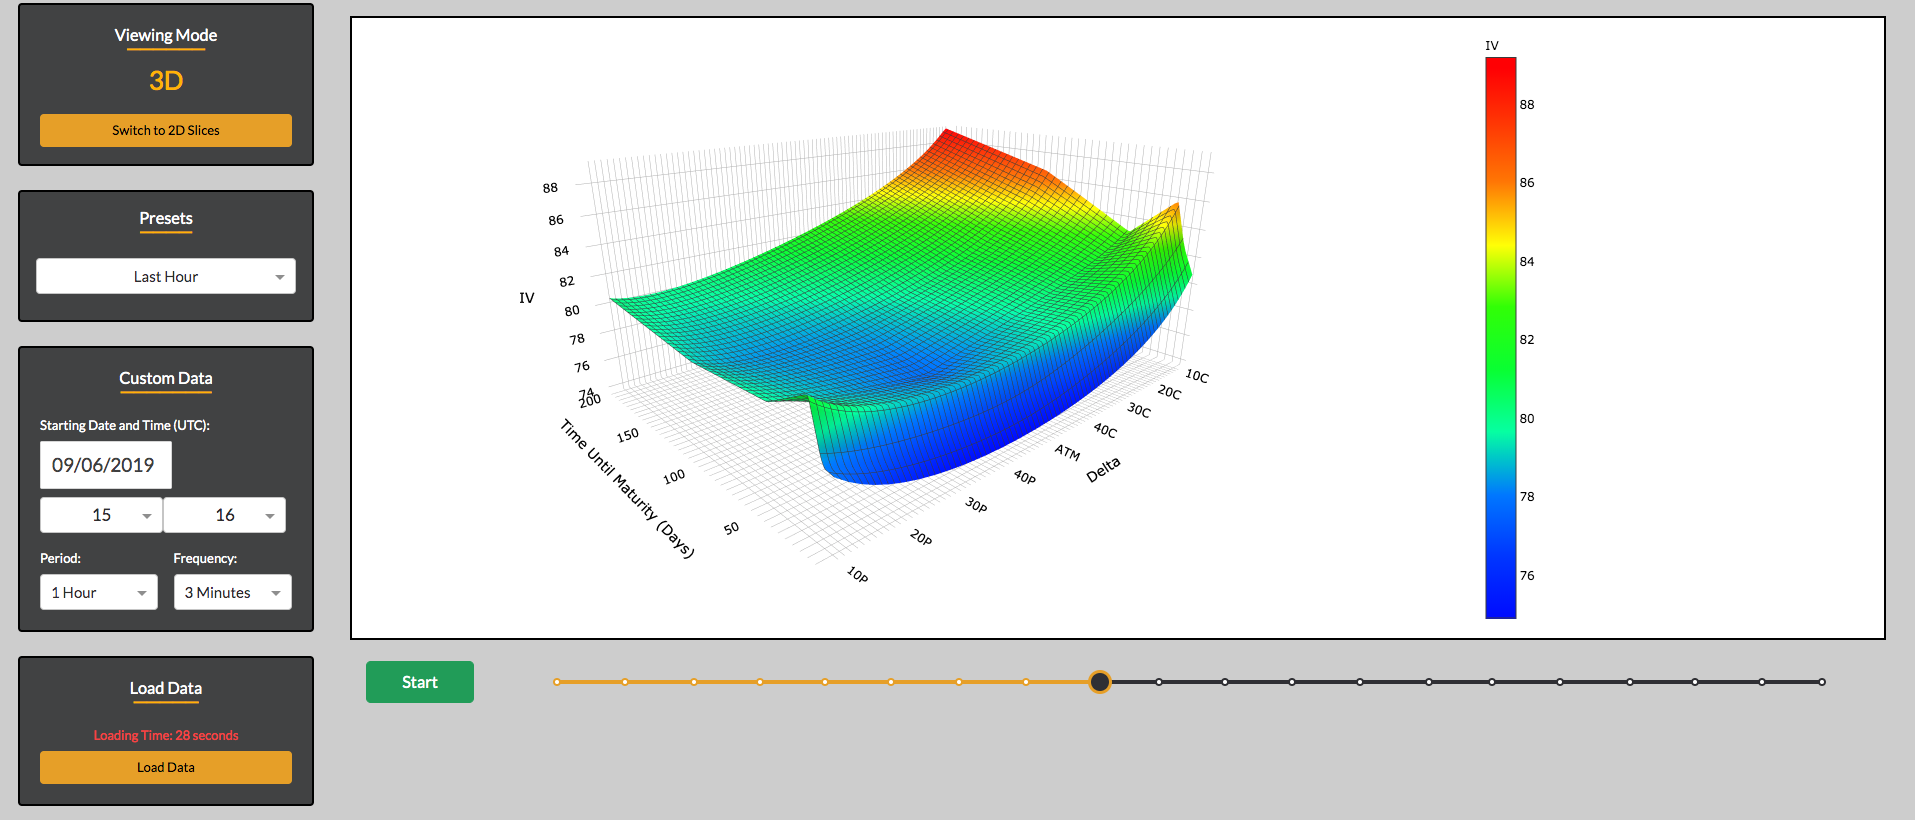Click the 'Delta' axis label
The image size is (1915, 820).
pos(1103,469)
